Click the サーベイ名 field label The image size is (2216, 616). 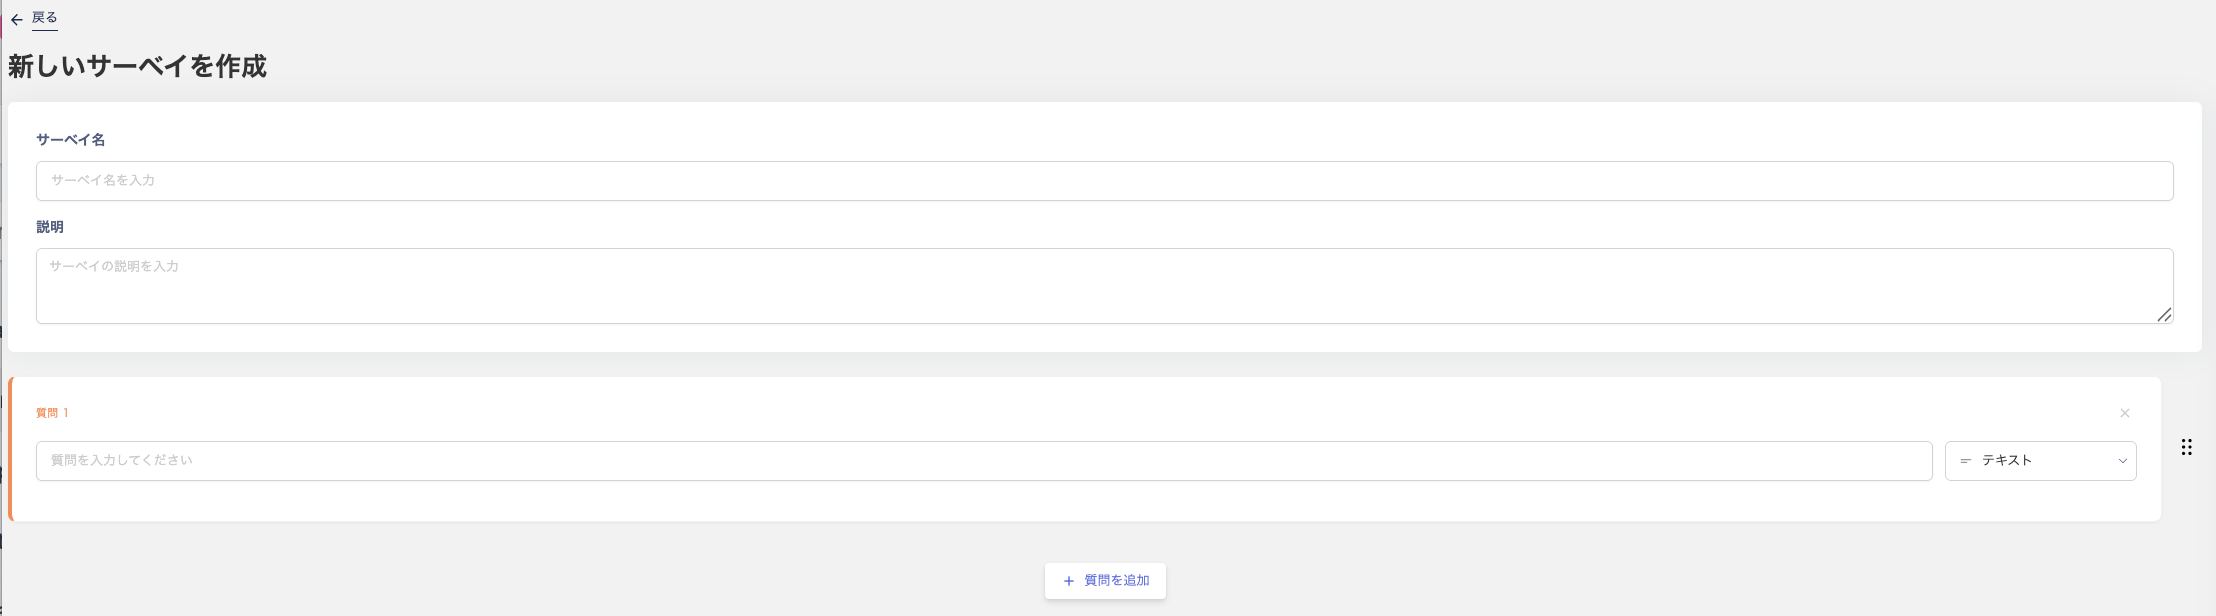tap(71, 140)
